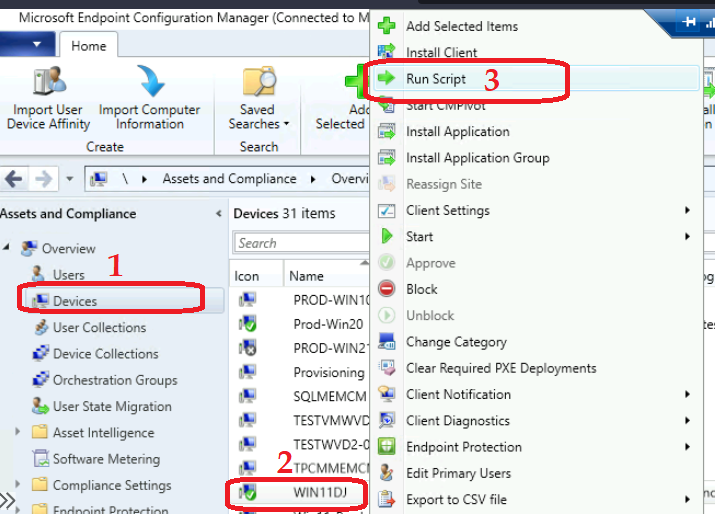715x514 pixels.
Task: Click the Users node icon in tree
Action: (x=38, y=274)
